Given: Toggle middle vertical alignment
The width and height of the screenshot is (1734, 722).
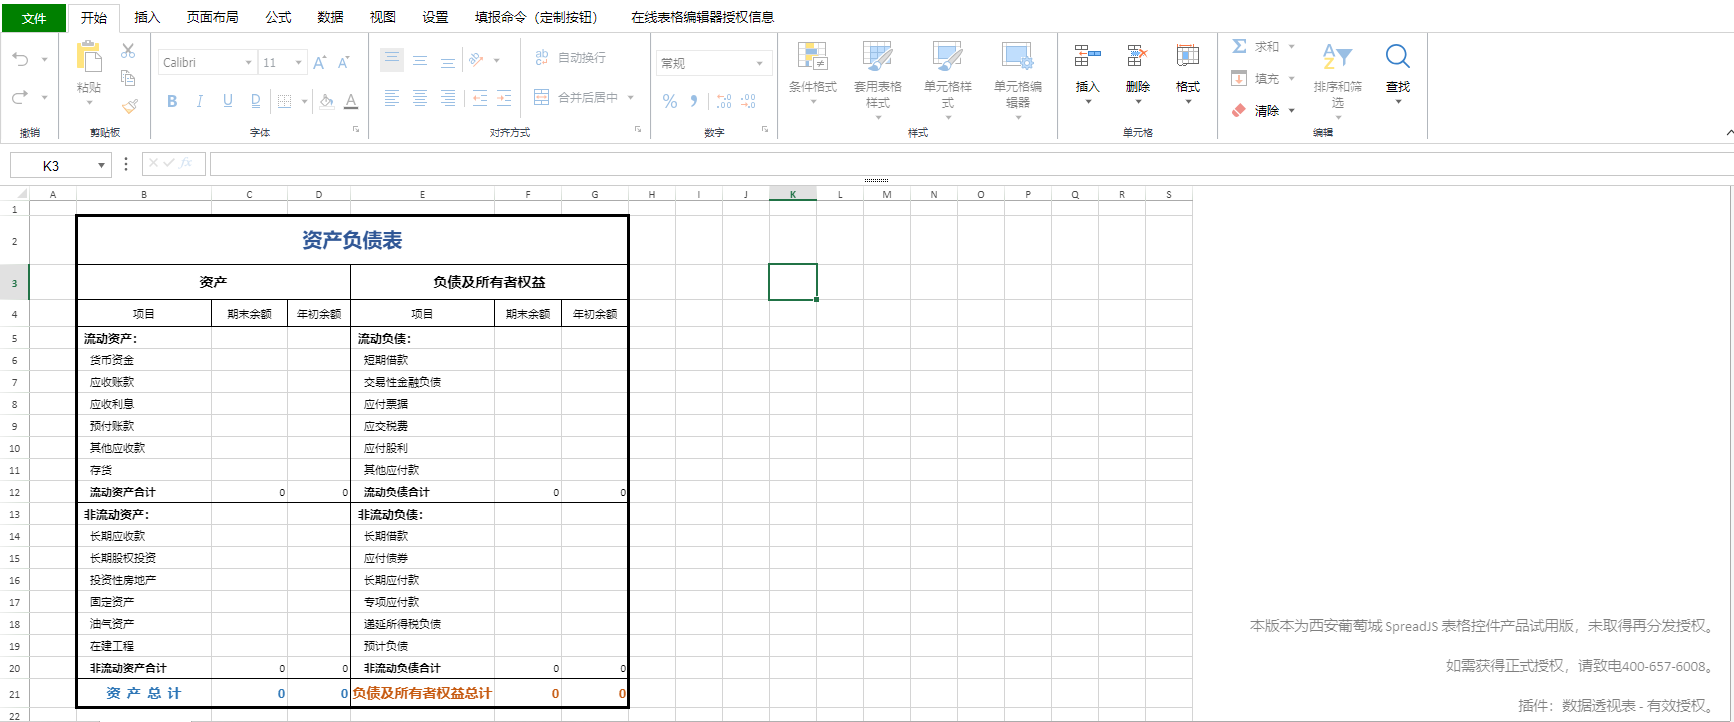Looking at the screenshot, I should (420, 60).
